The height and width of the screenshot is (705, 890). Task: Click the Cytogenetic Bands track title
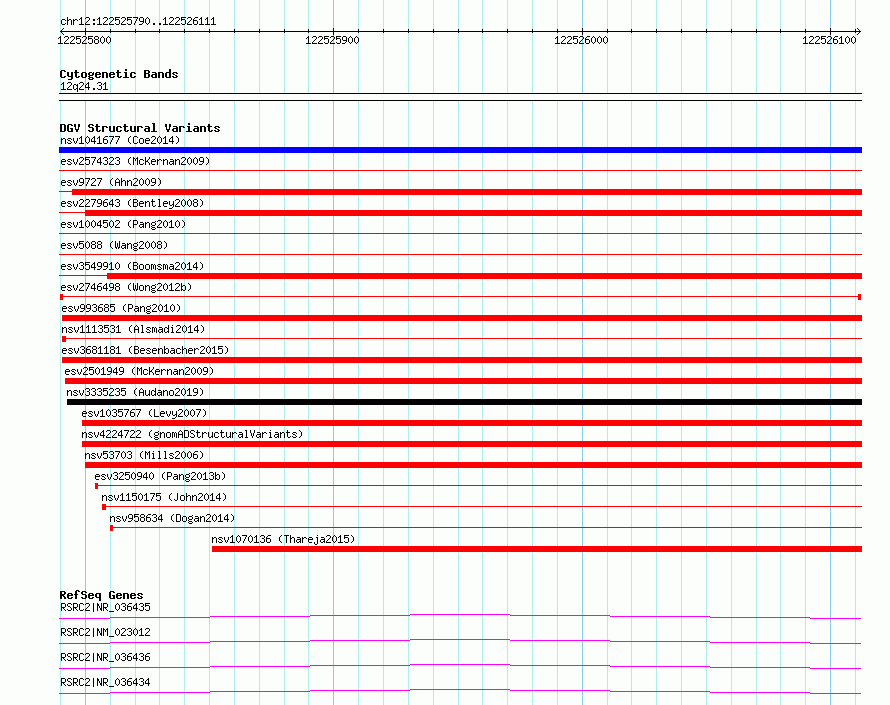pyautogui.click(x=119, y=74)
